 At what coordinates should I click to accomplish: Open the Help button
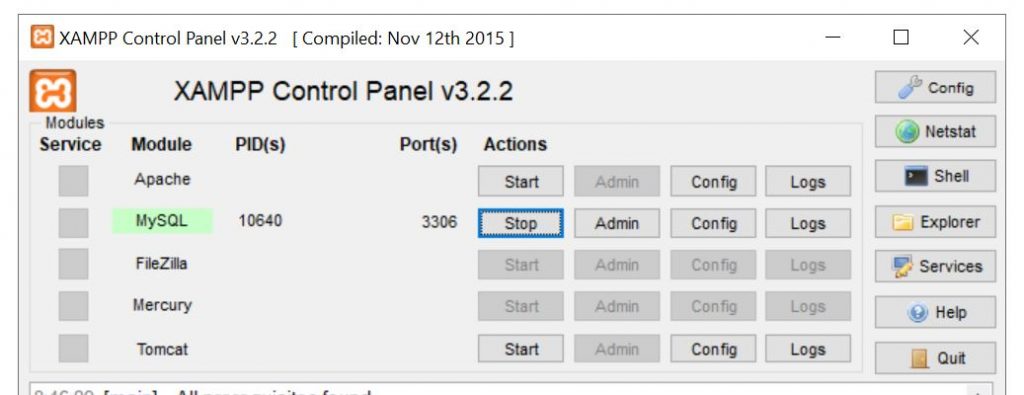coord(935,312)
